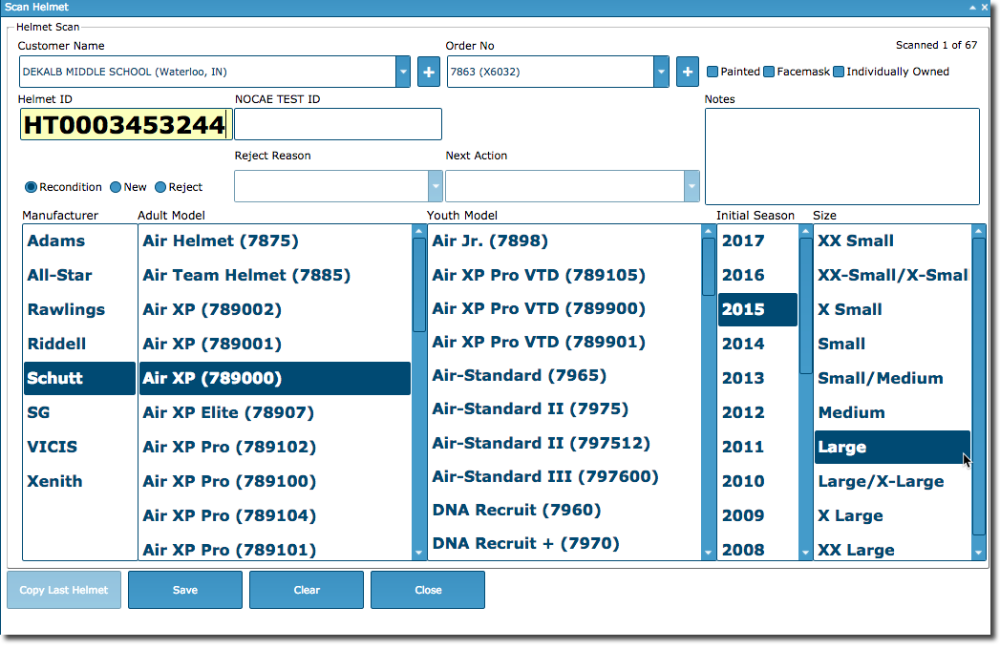Viewport: 1000px width, 649px height.
Task: Choose Small/Medium size
Action: click(893, 378)
